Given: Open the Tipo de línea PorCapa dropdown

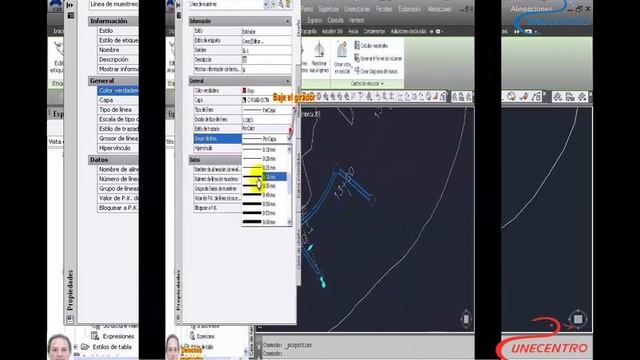Looking at the screenshot, I should 267,110.
